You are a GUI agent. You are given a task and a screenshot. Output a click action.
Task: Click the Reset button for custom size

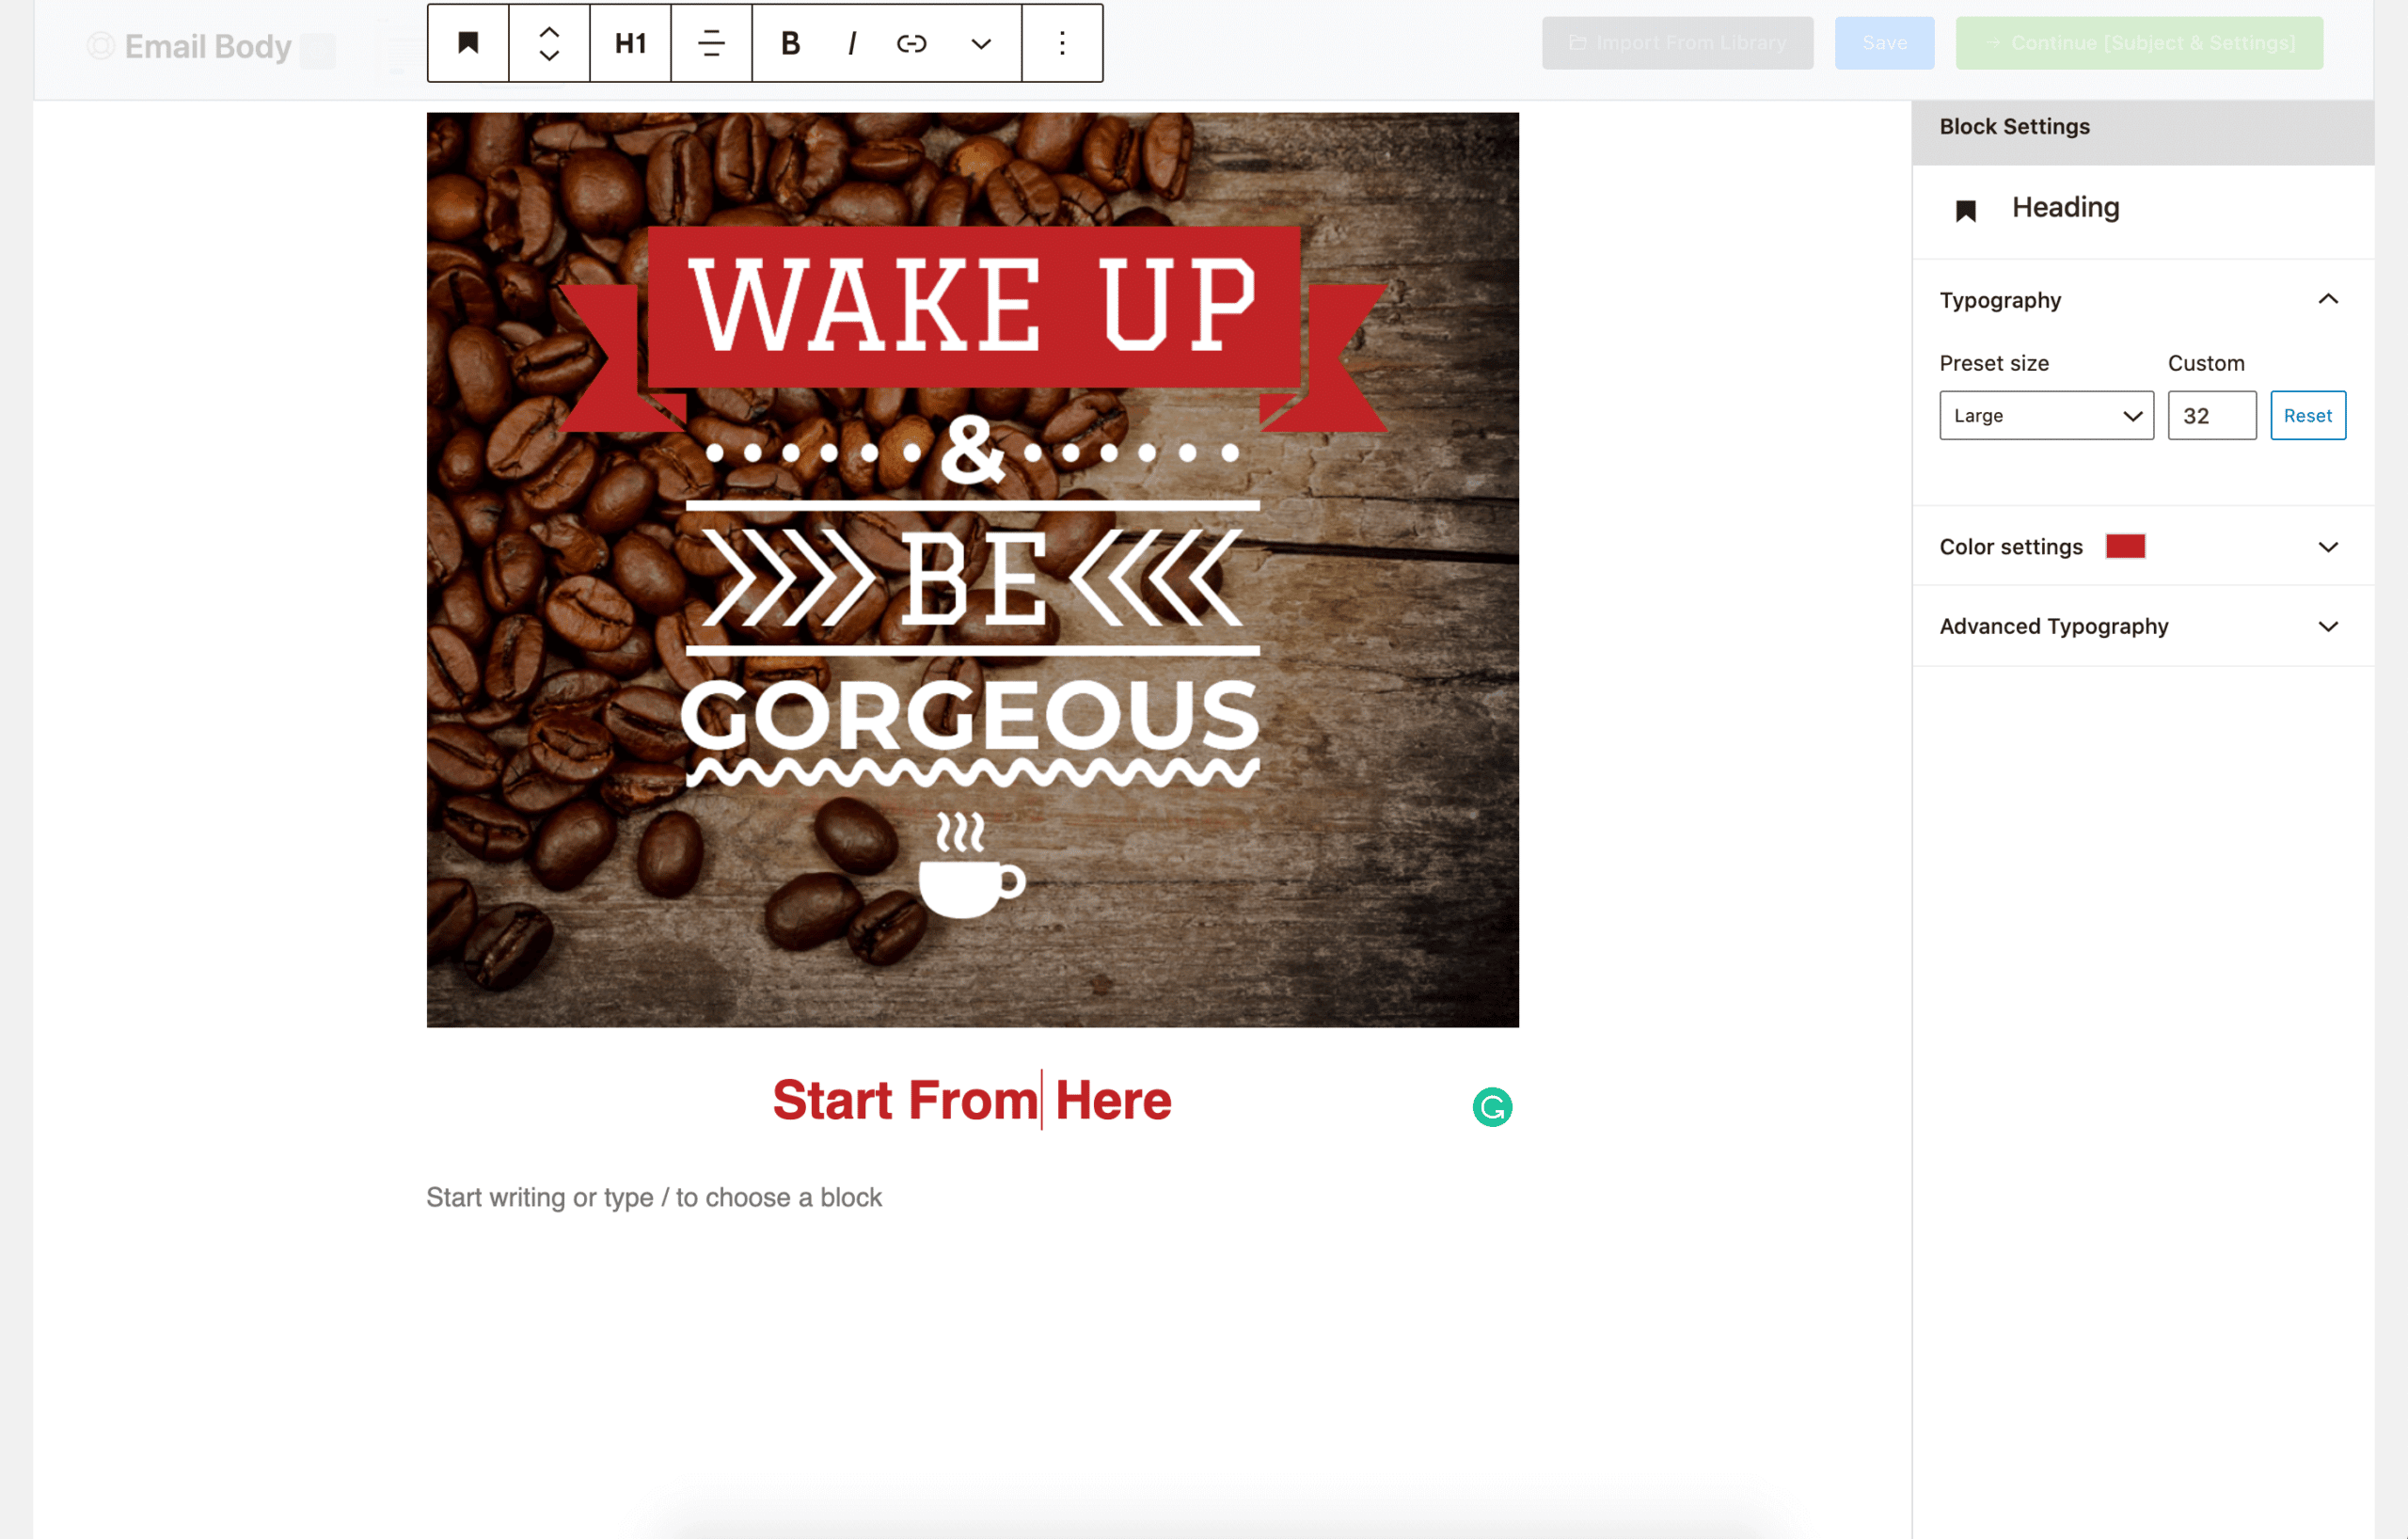coord(2308,414)
